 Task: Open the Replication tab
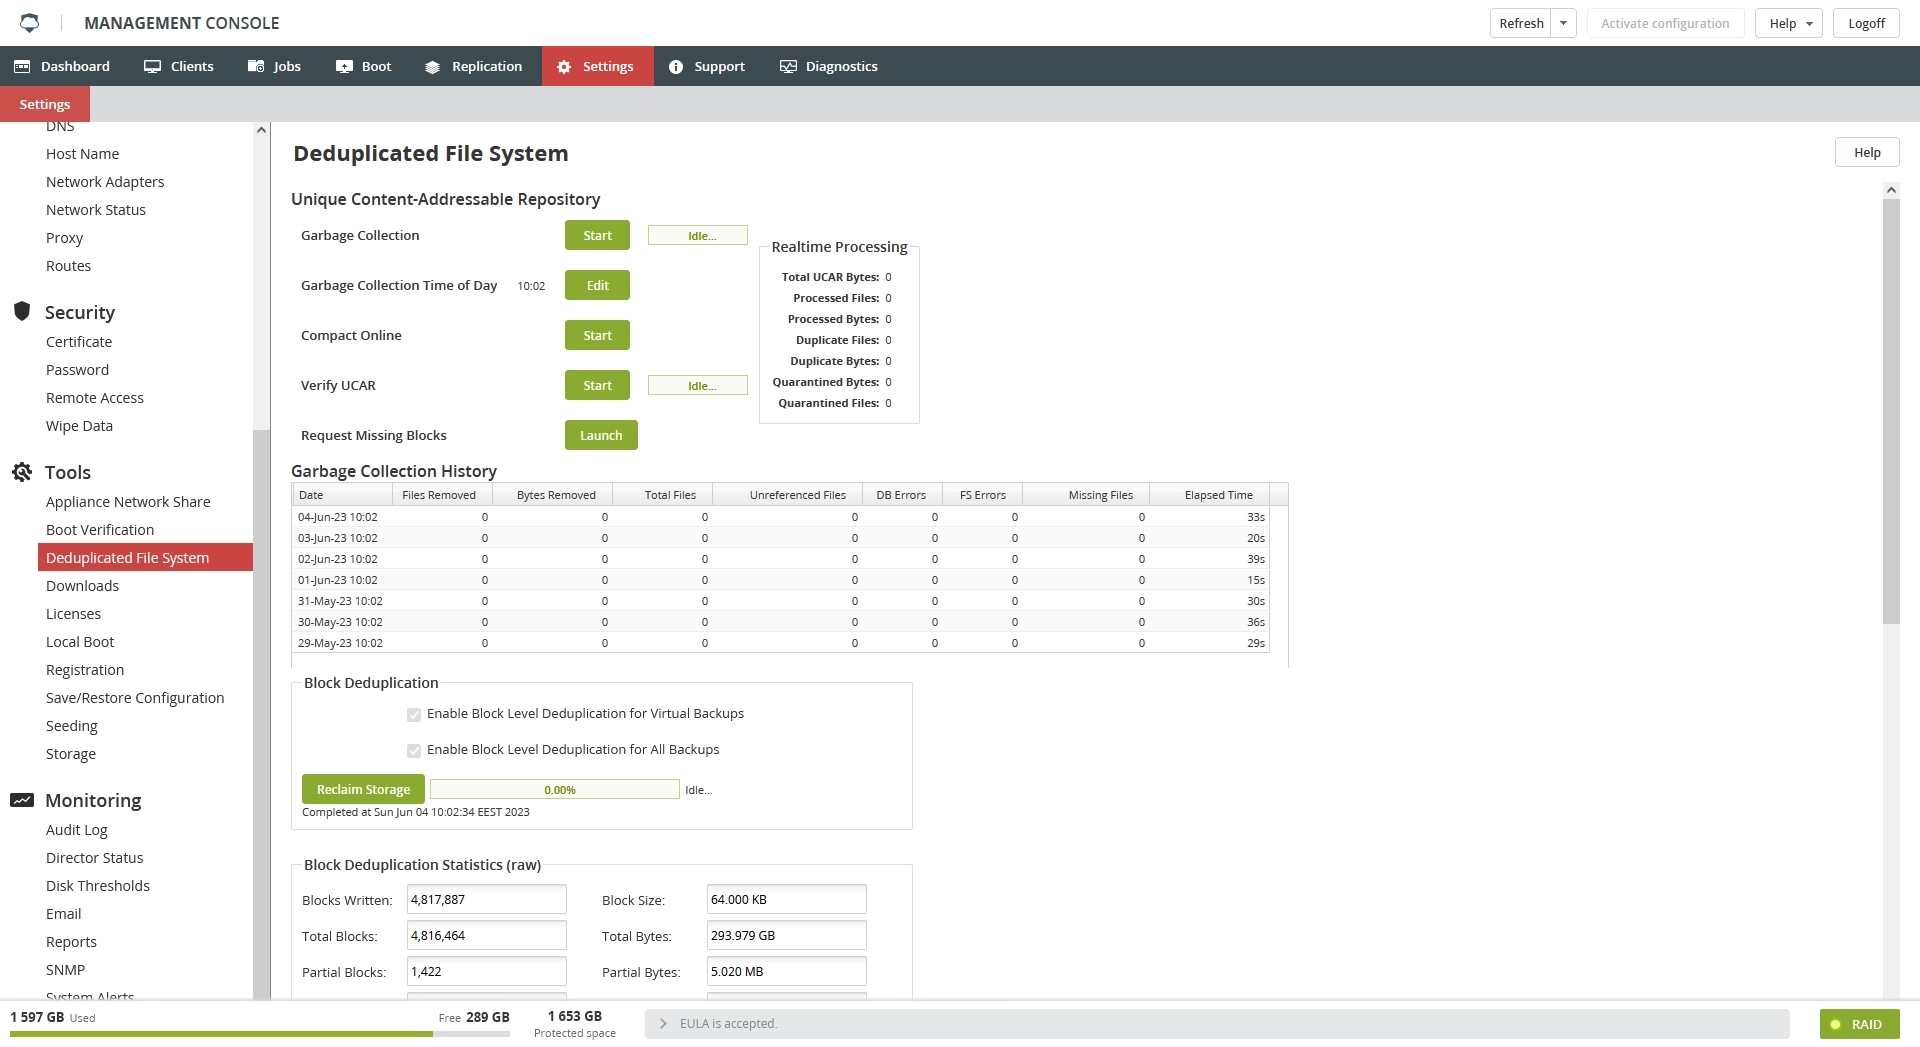(473, 66)
